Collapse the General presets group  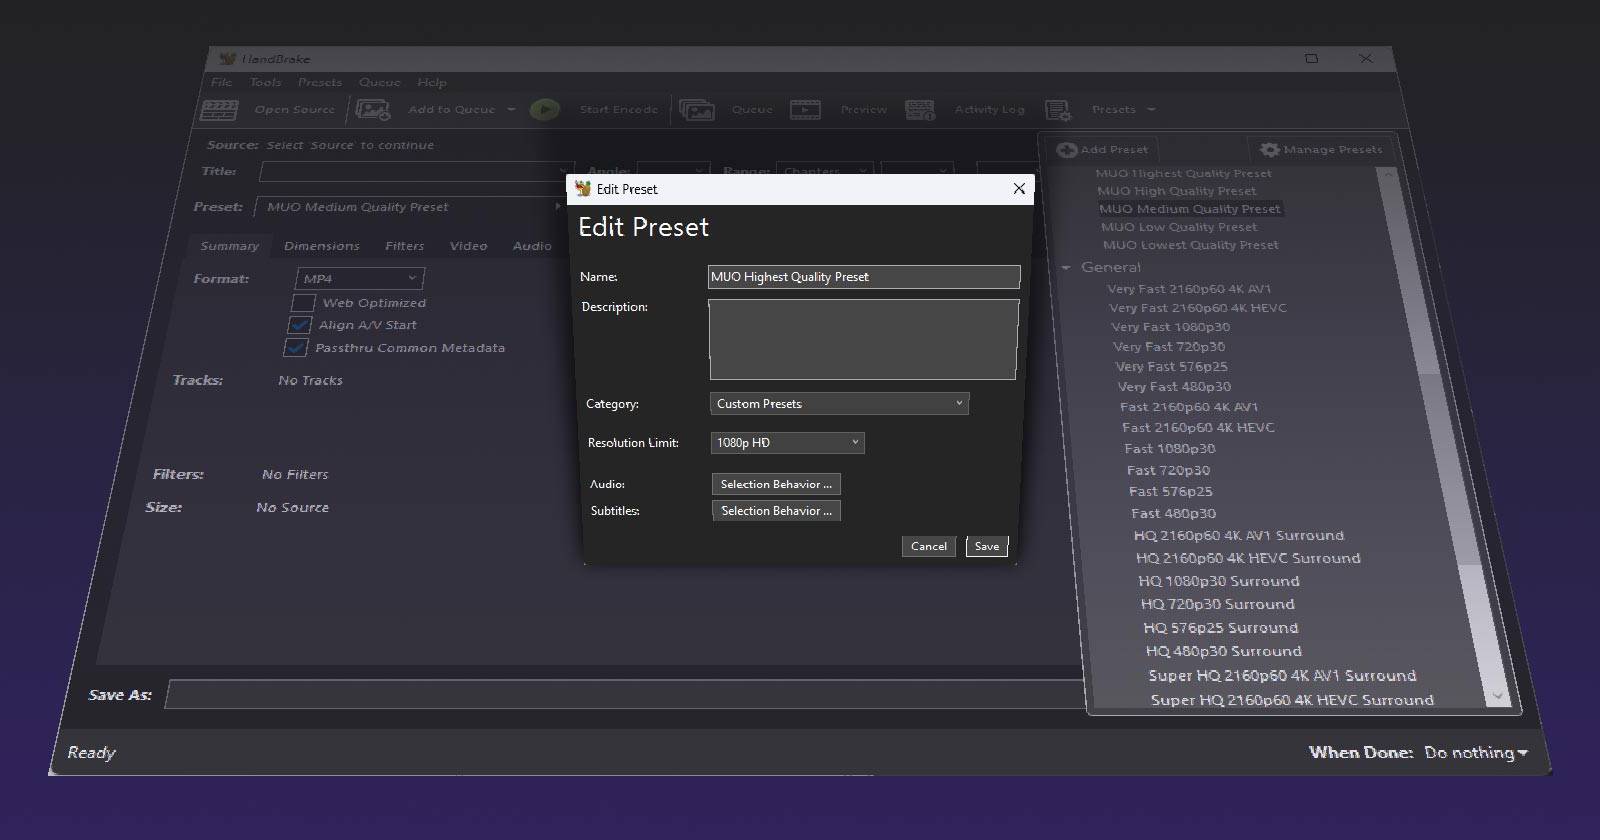pyautogui.click(x=1066, y=268)
